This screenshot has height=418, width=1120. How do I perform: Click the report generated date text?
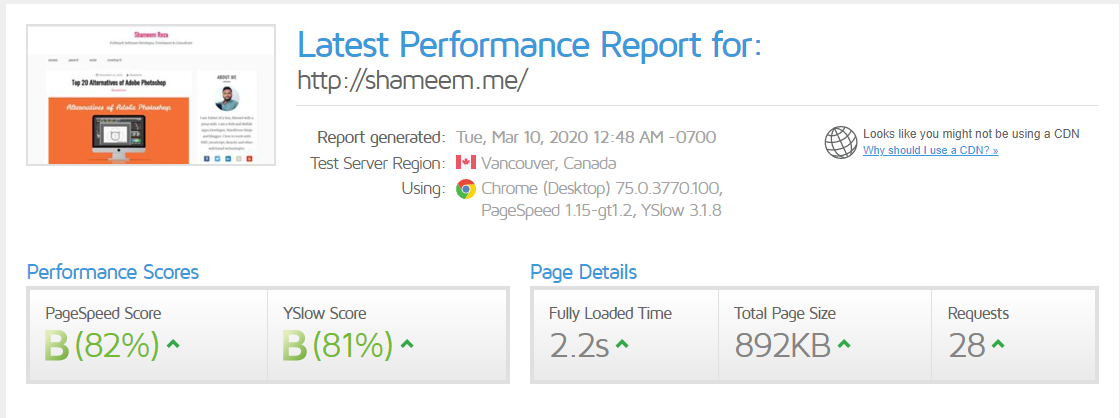586,137
